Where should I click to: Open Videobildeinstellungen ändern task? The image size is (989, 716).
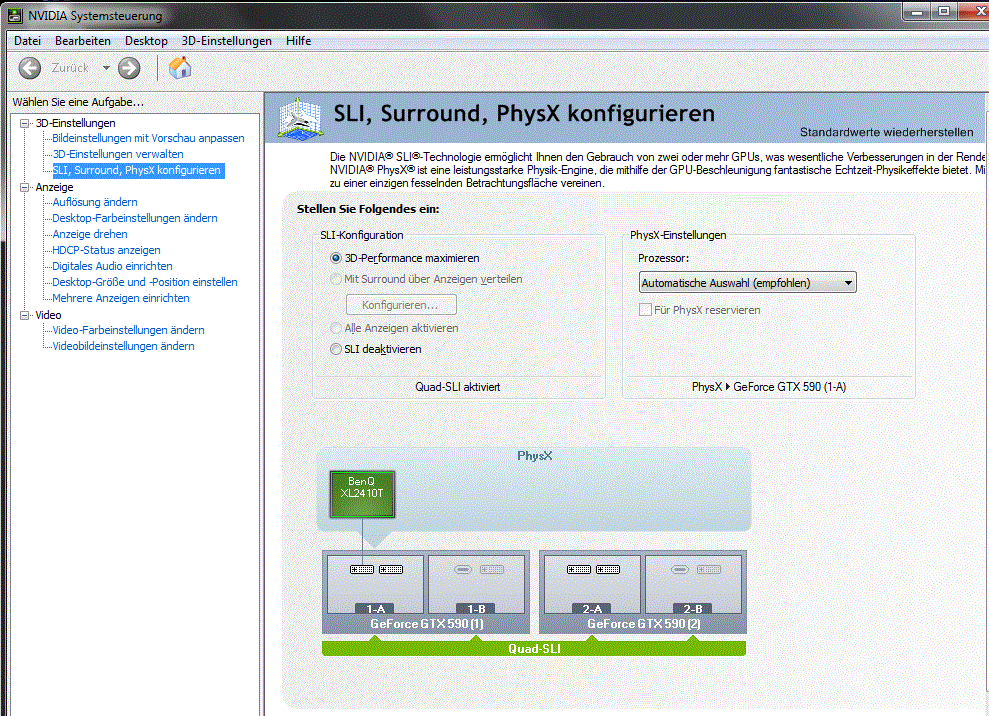(123, 346)
